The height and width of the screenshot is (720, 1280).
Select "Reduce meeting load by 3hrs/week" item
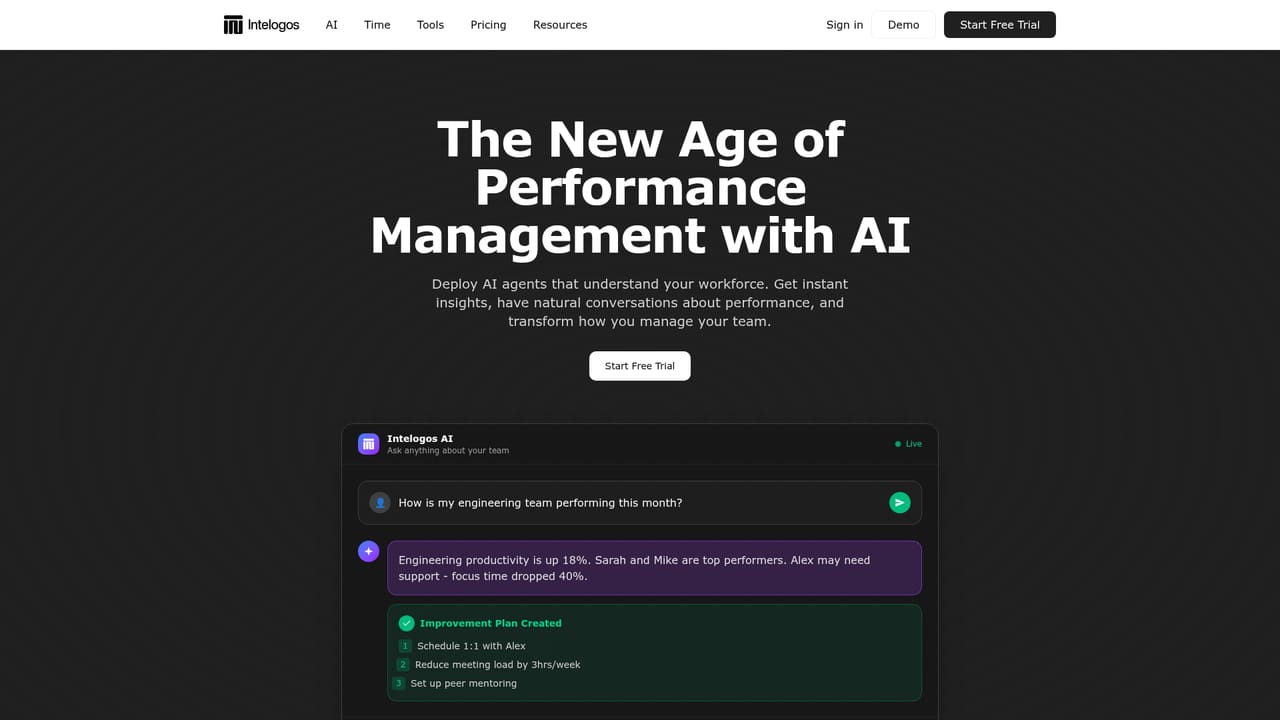coord(498,665)
